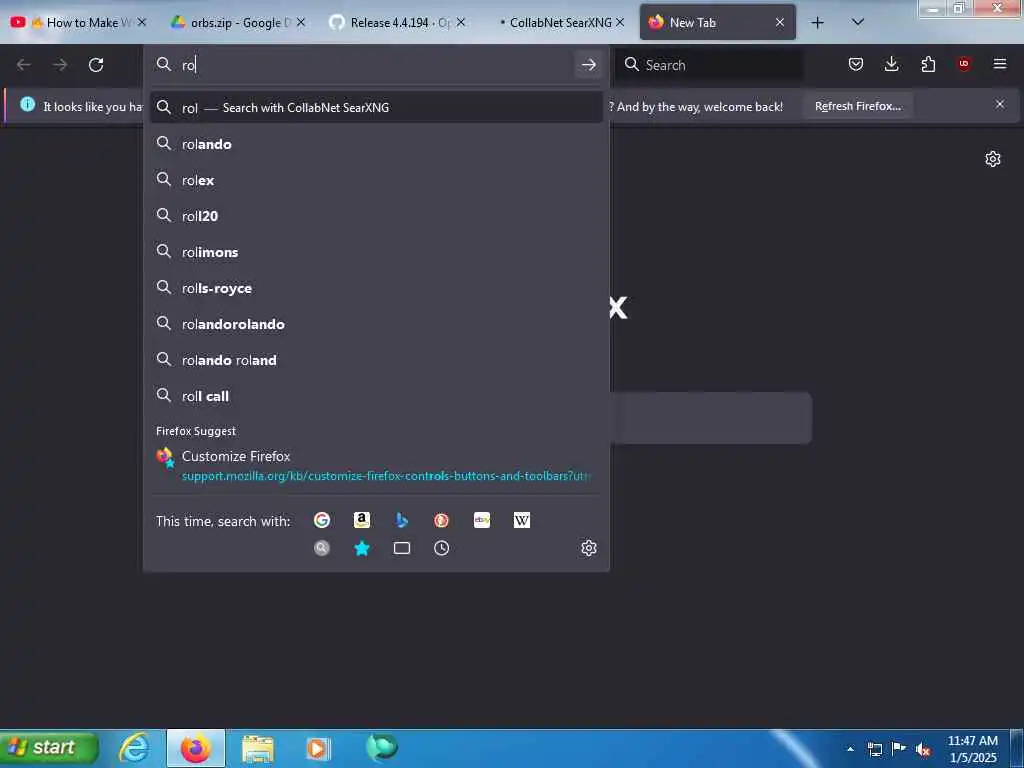
Task: Click Refresh Firefox button
Action: coord(857,106)
